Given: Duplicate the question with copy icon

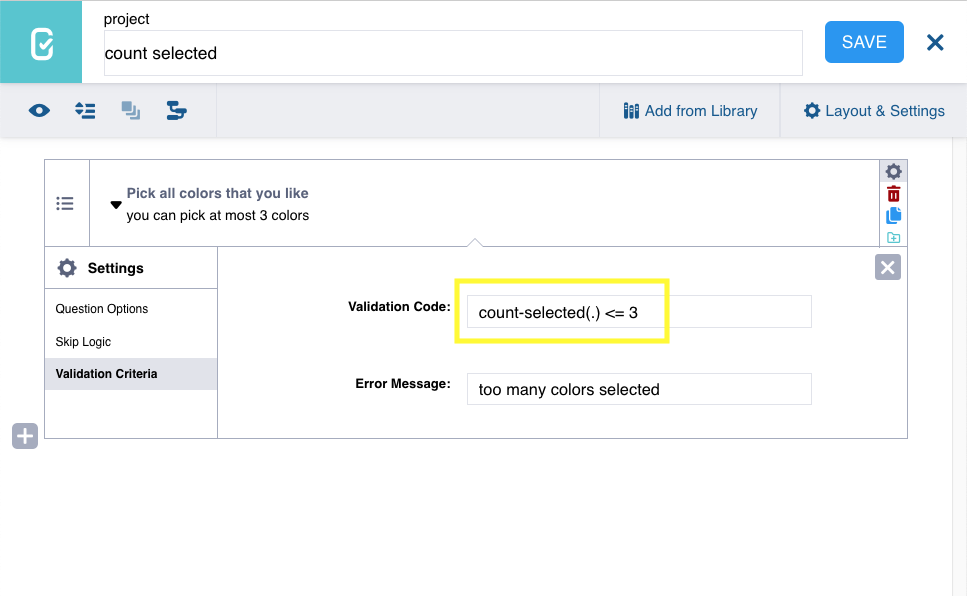Looking at the screenshot, I should (893, 215).
